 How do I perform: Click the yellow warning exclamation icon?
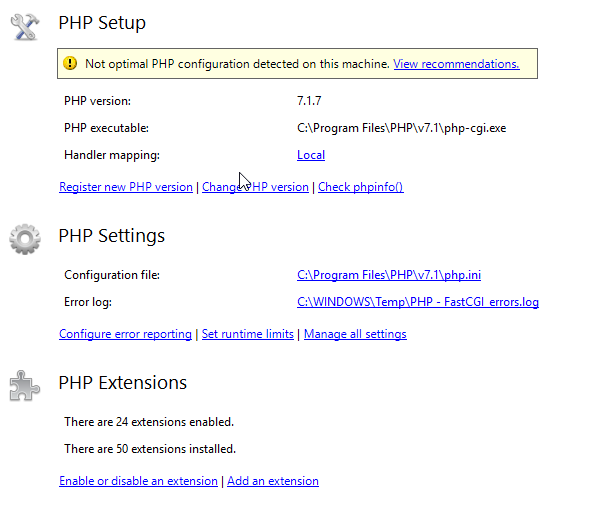pyautogui.click(x=70, y=63)
